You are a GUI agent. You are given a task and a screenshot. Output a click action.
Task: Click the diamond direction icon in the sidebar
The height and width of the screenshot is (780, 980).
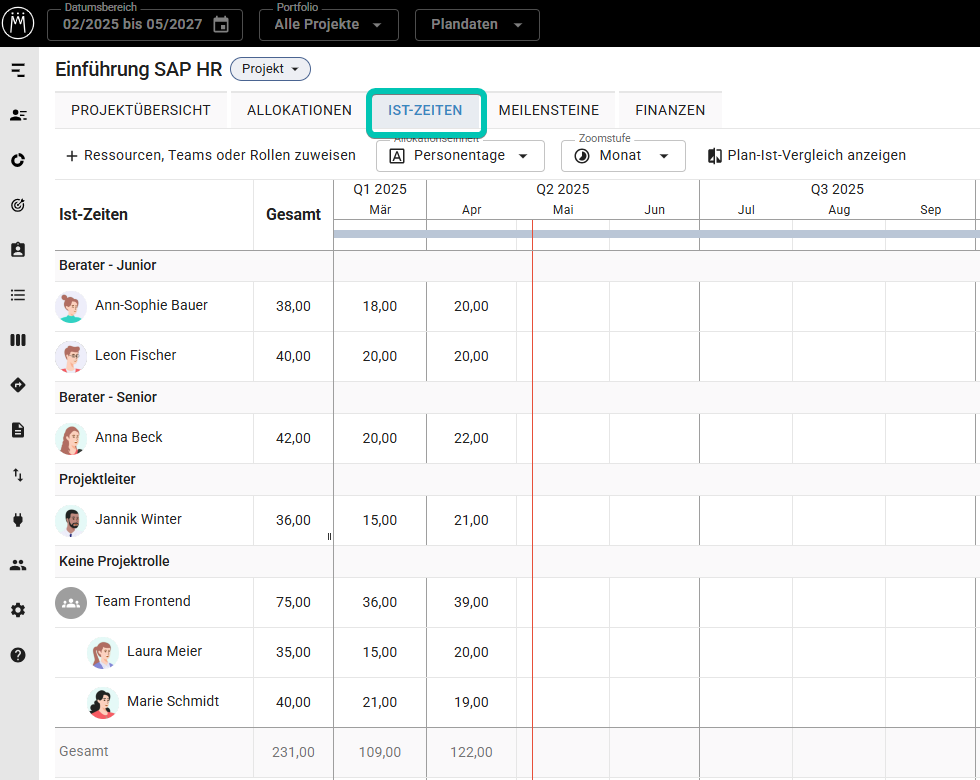[18, 385]
